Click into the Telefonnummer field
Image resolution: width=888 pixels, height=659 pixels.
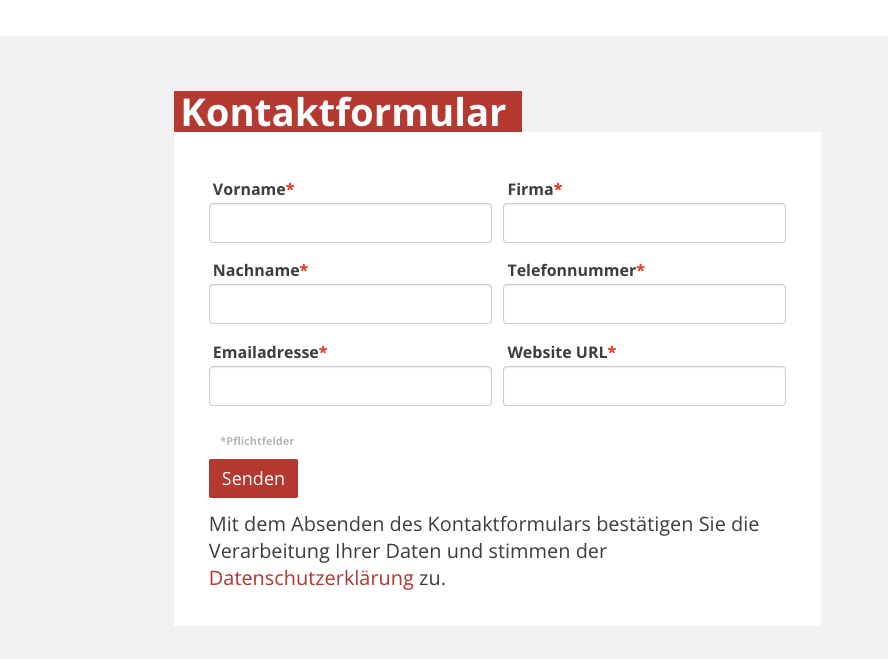(644, 304)
